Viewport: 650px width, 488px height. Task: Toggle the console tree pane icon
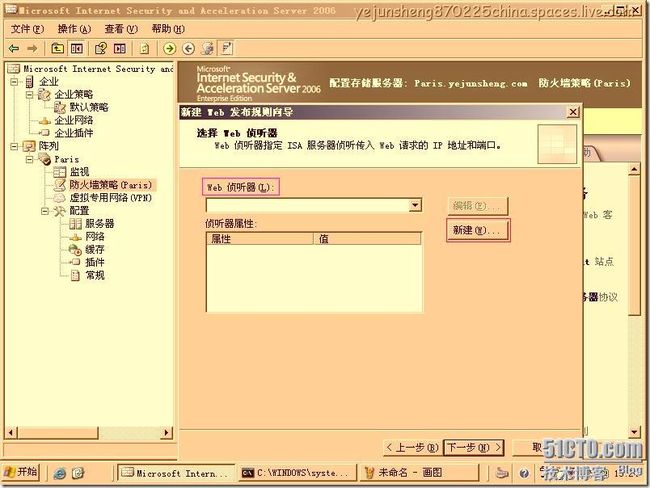click(x=77, y=49)
